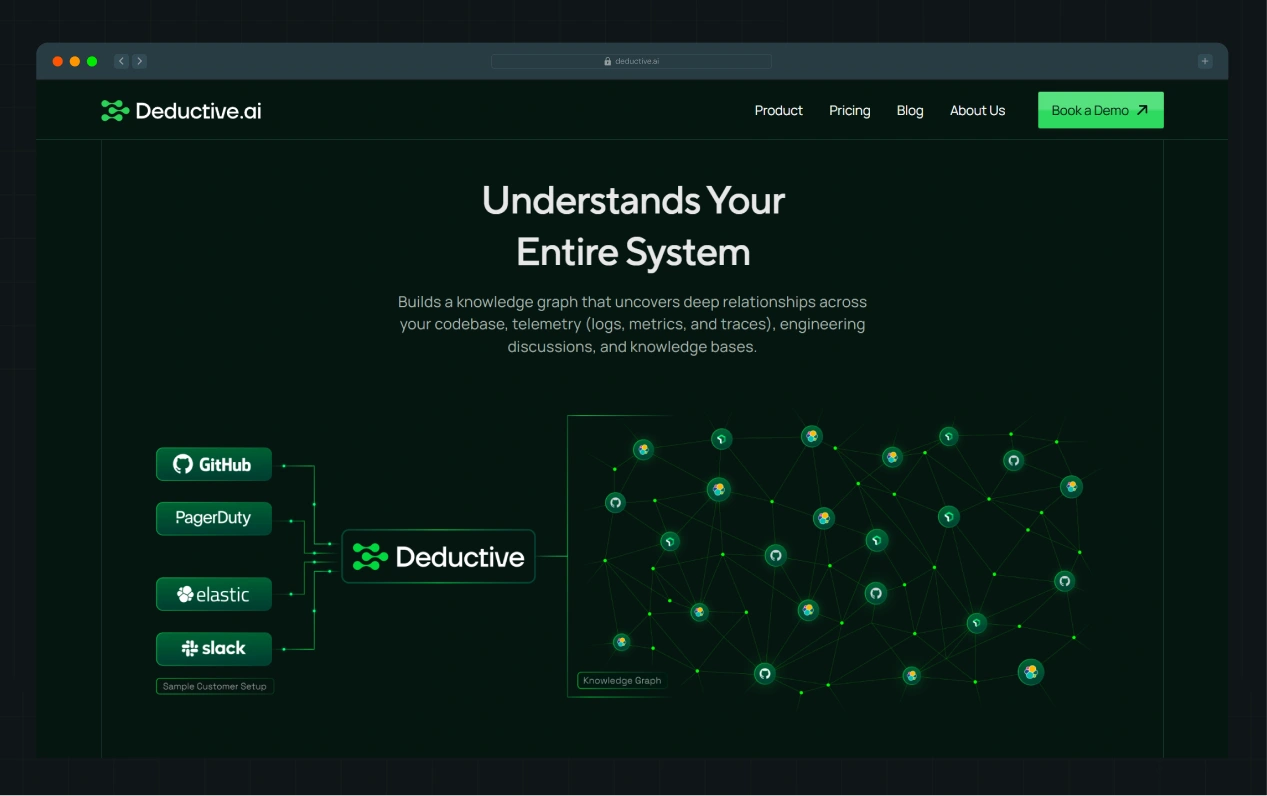Go to the Blog page

click(x=910, y=111)
